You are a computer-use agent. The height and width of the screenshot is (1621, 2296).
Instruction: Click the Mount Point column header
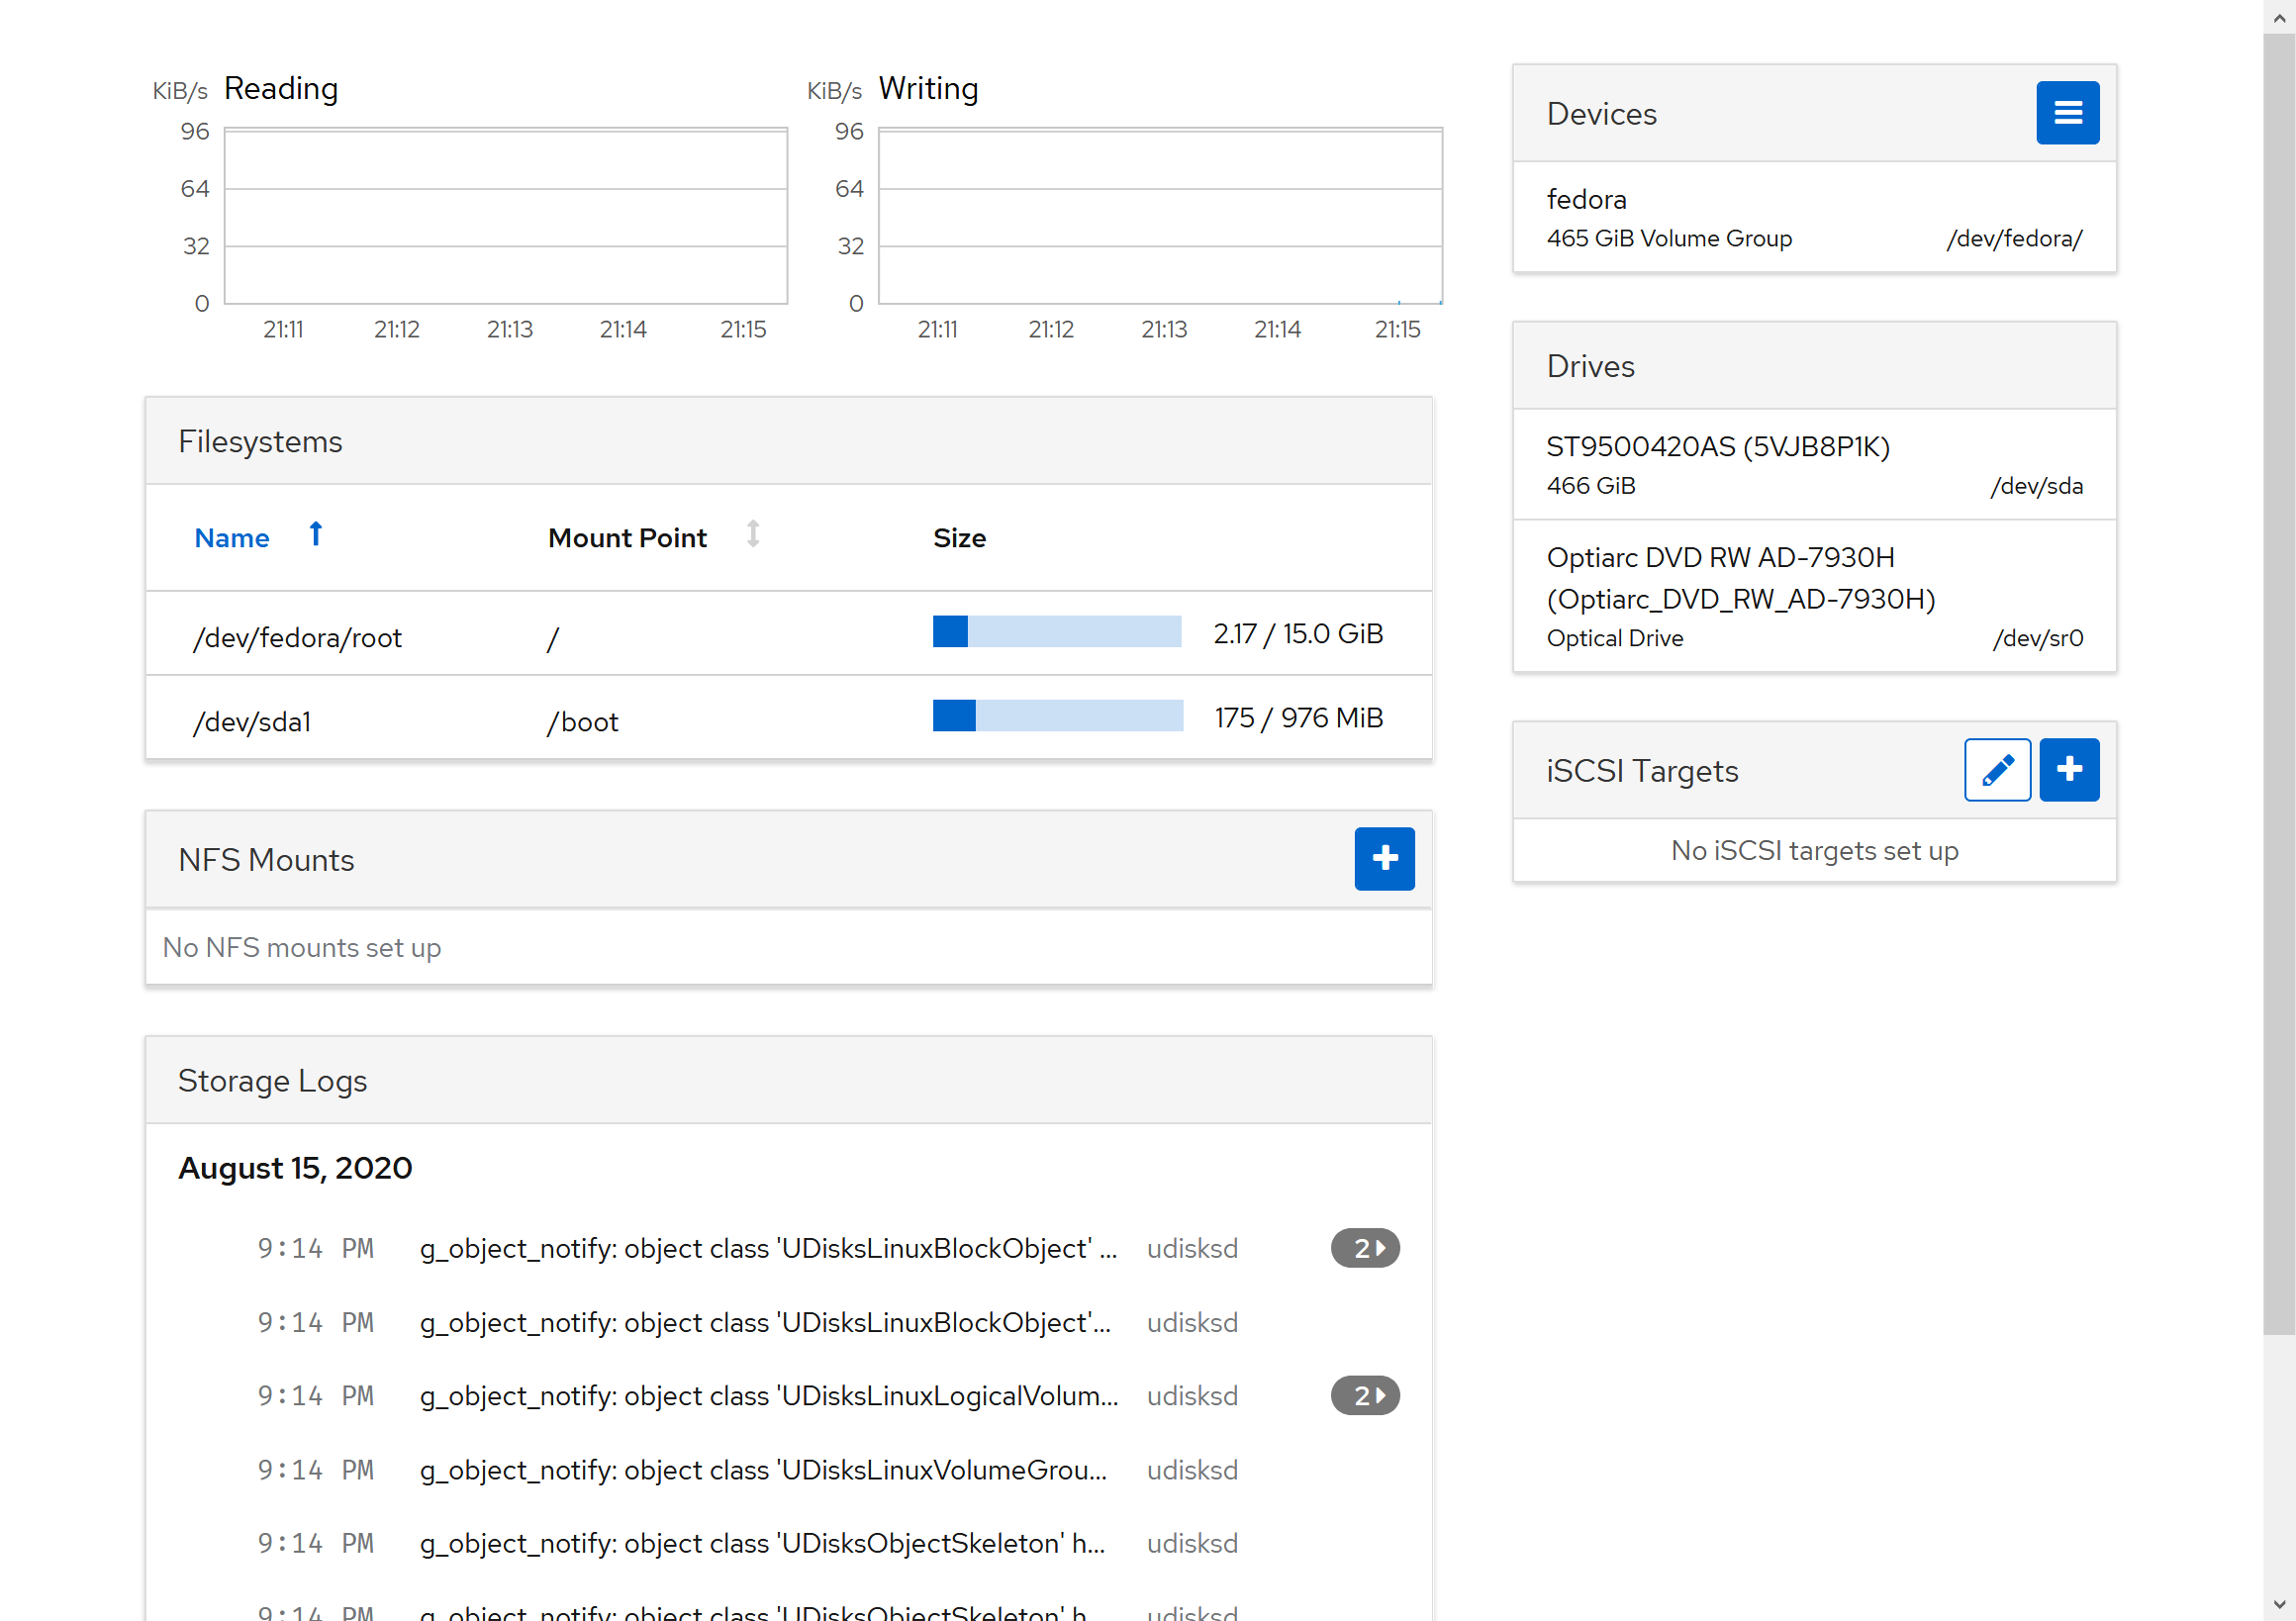pyautogui.click(x=627, y=538)
